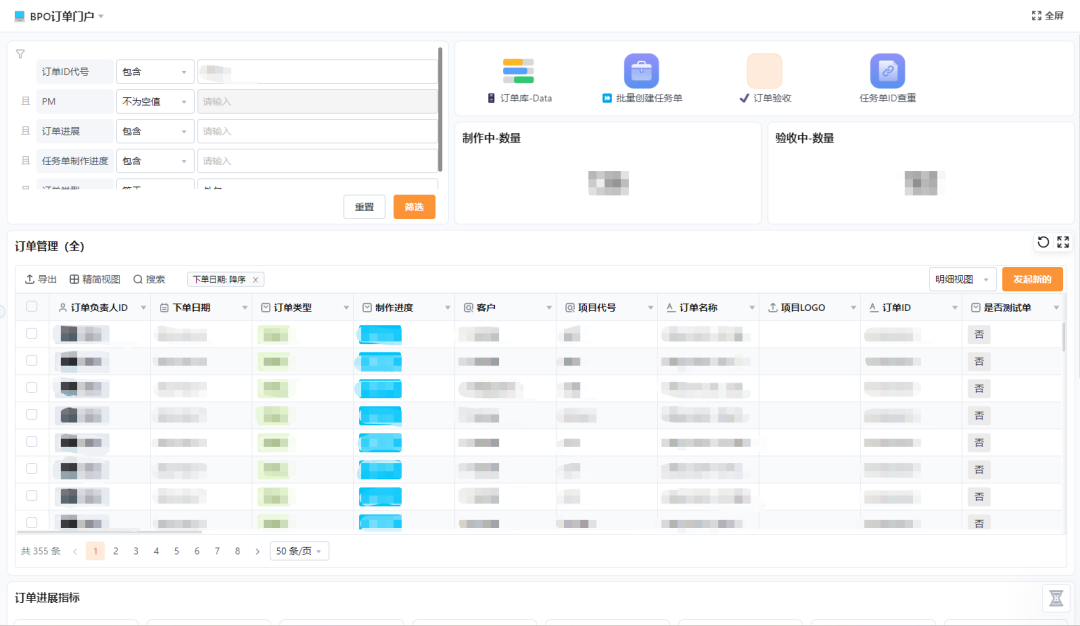Image resolution: width=1080 pixels, height=626 pixels.
Task: Click the 导出 export icon
Action: pos(30,280)
